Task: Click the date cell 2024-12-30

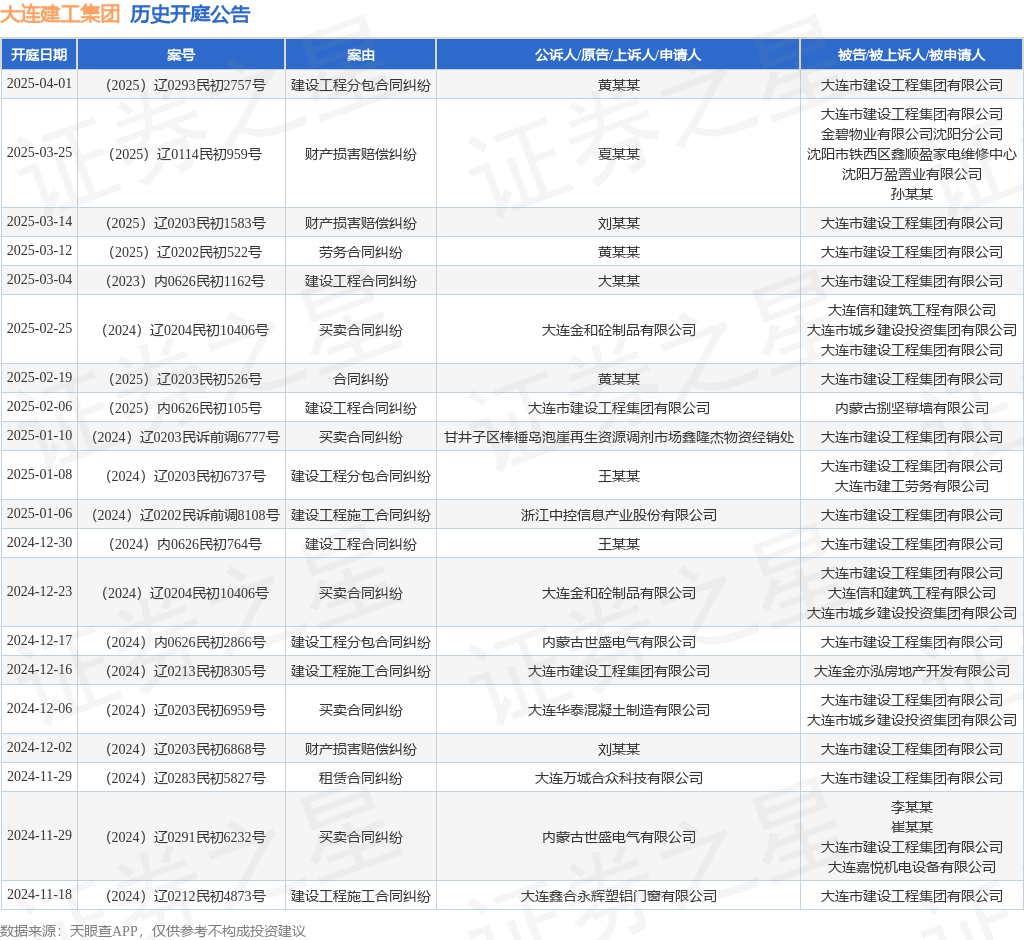Action: coord(39,542)
